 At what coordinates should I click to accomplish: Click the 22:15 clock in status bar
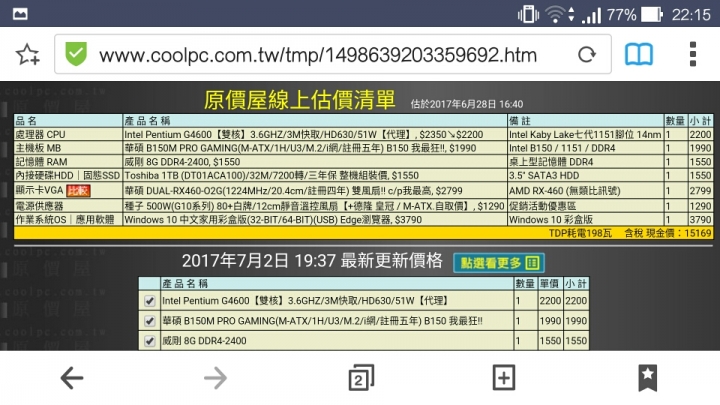(691, 15)
